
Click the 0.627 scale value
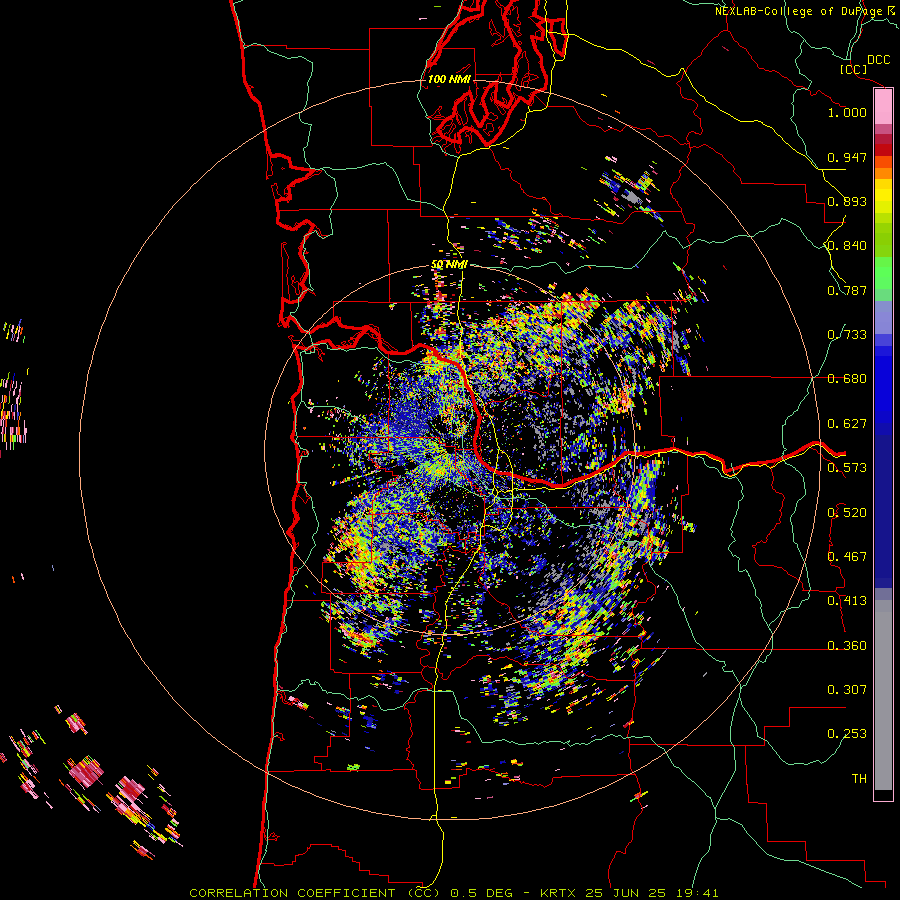(x=847, y=424)
